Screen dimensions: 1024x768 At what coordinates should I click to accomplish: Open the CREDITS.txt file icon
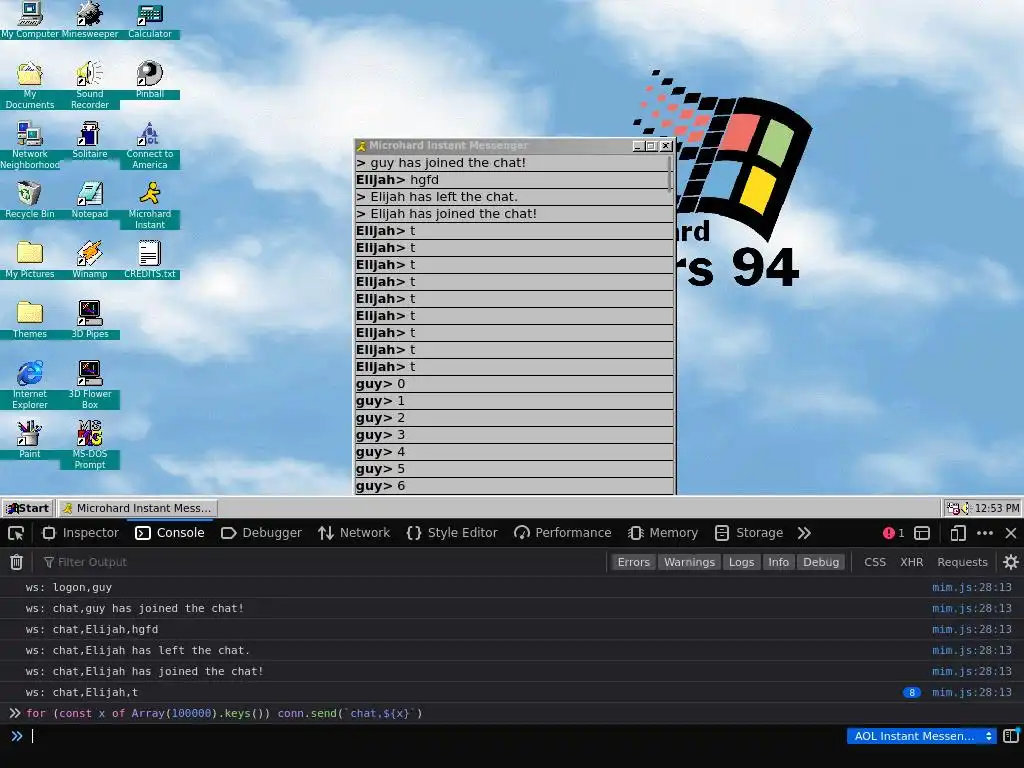click(150, 260)
